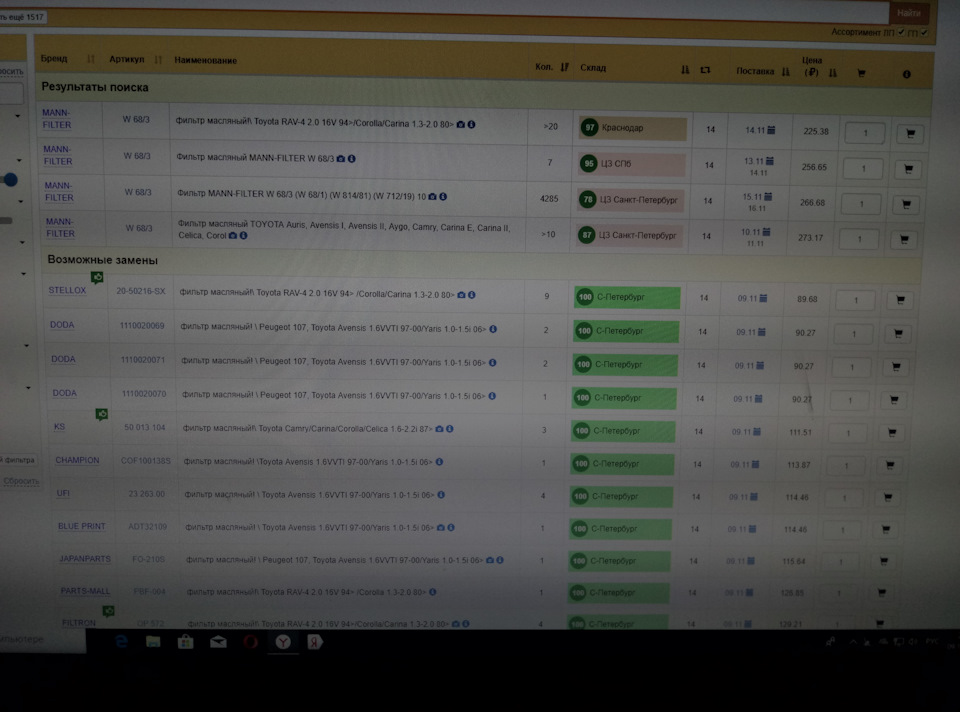Open photo of KS 50 013 104 filter
This screenshot has width=960, height=712.
pyautogui.click(x=439, y=429)
